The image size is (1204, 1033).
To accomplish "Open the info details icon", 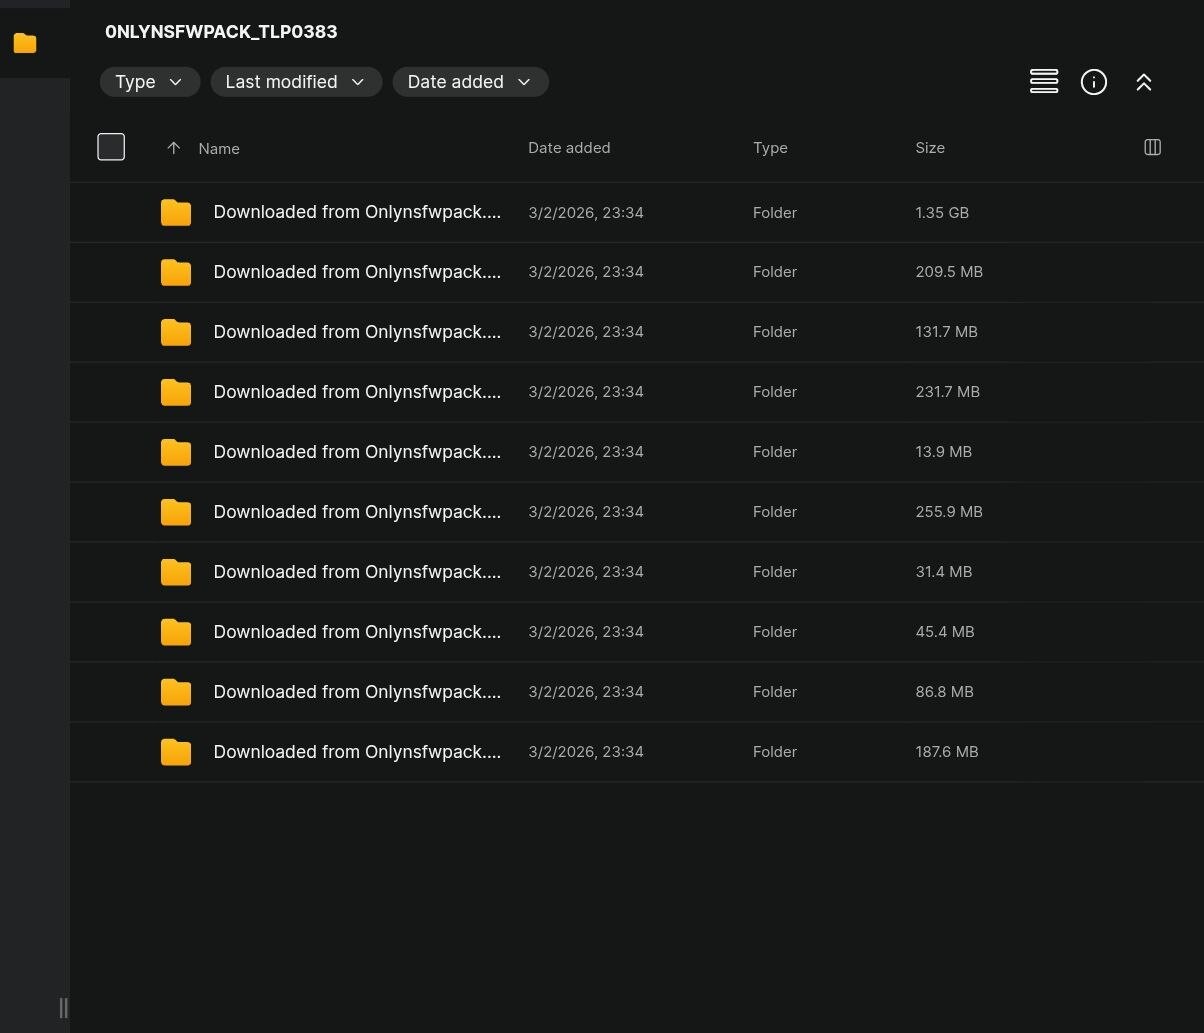I will tap(1093, 82).
